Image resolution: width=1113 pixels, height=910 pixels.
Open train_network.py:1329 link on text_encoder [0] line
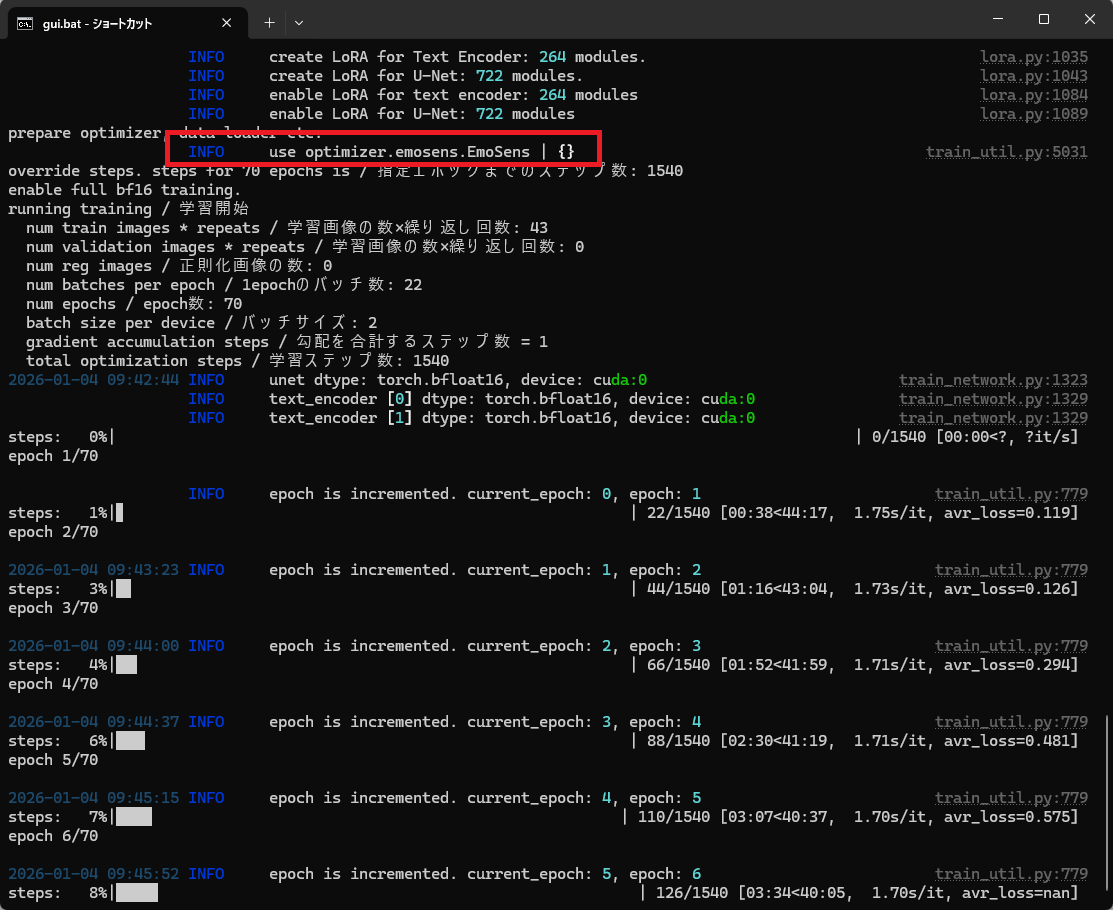[x=993, y=399]
